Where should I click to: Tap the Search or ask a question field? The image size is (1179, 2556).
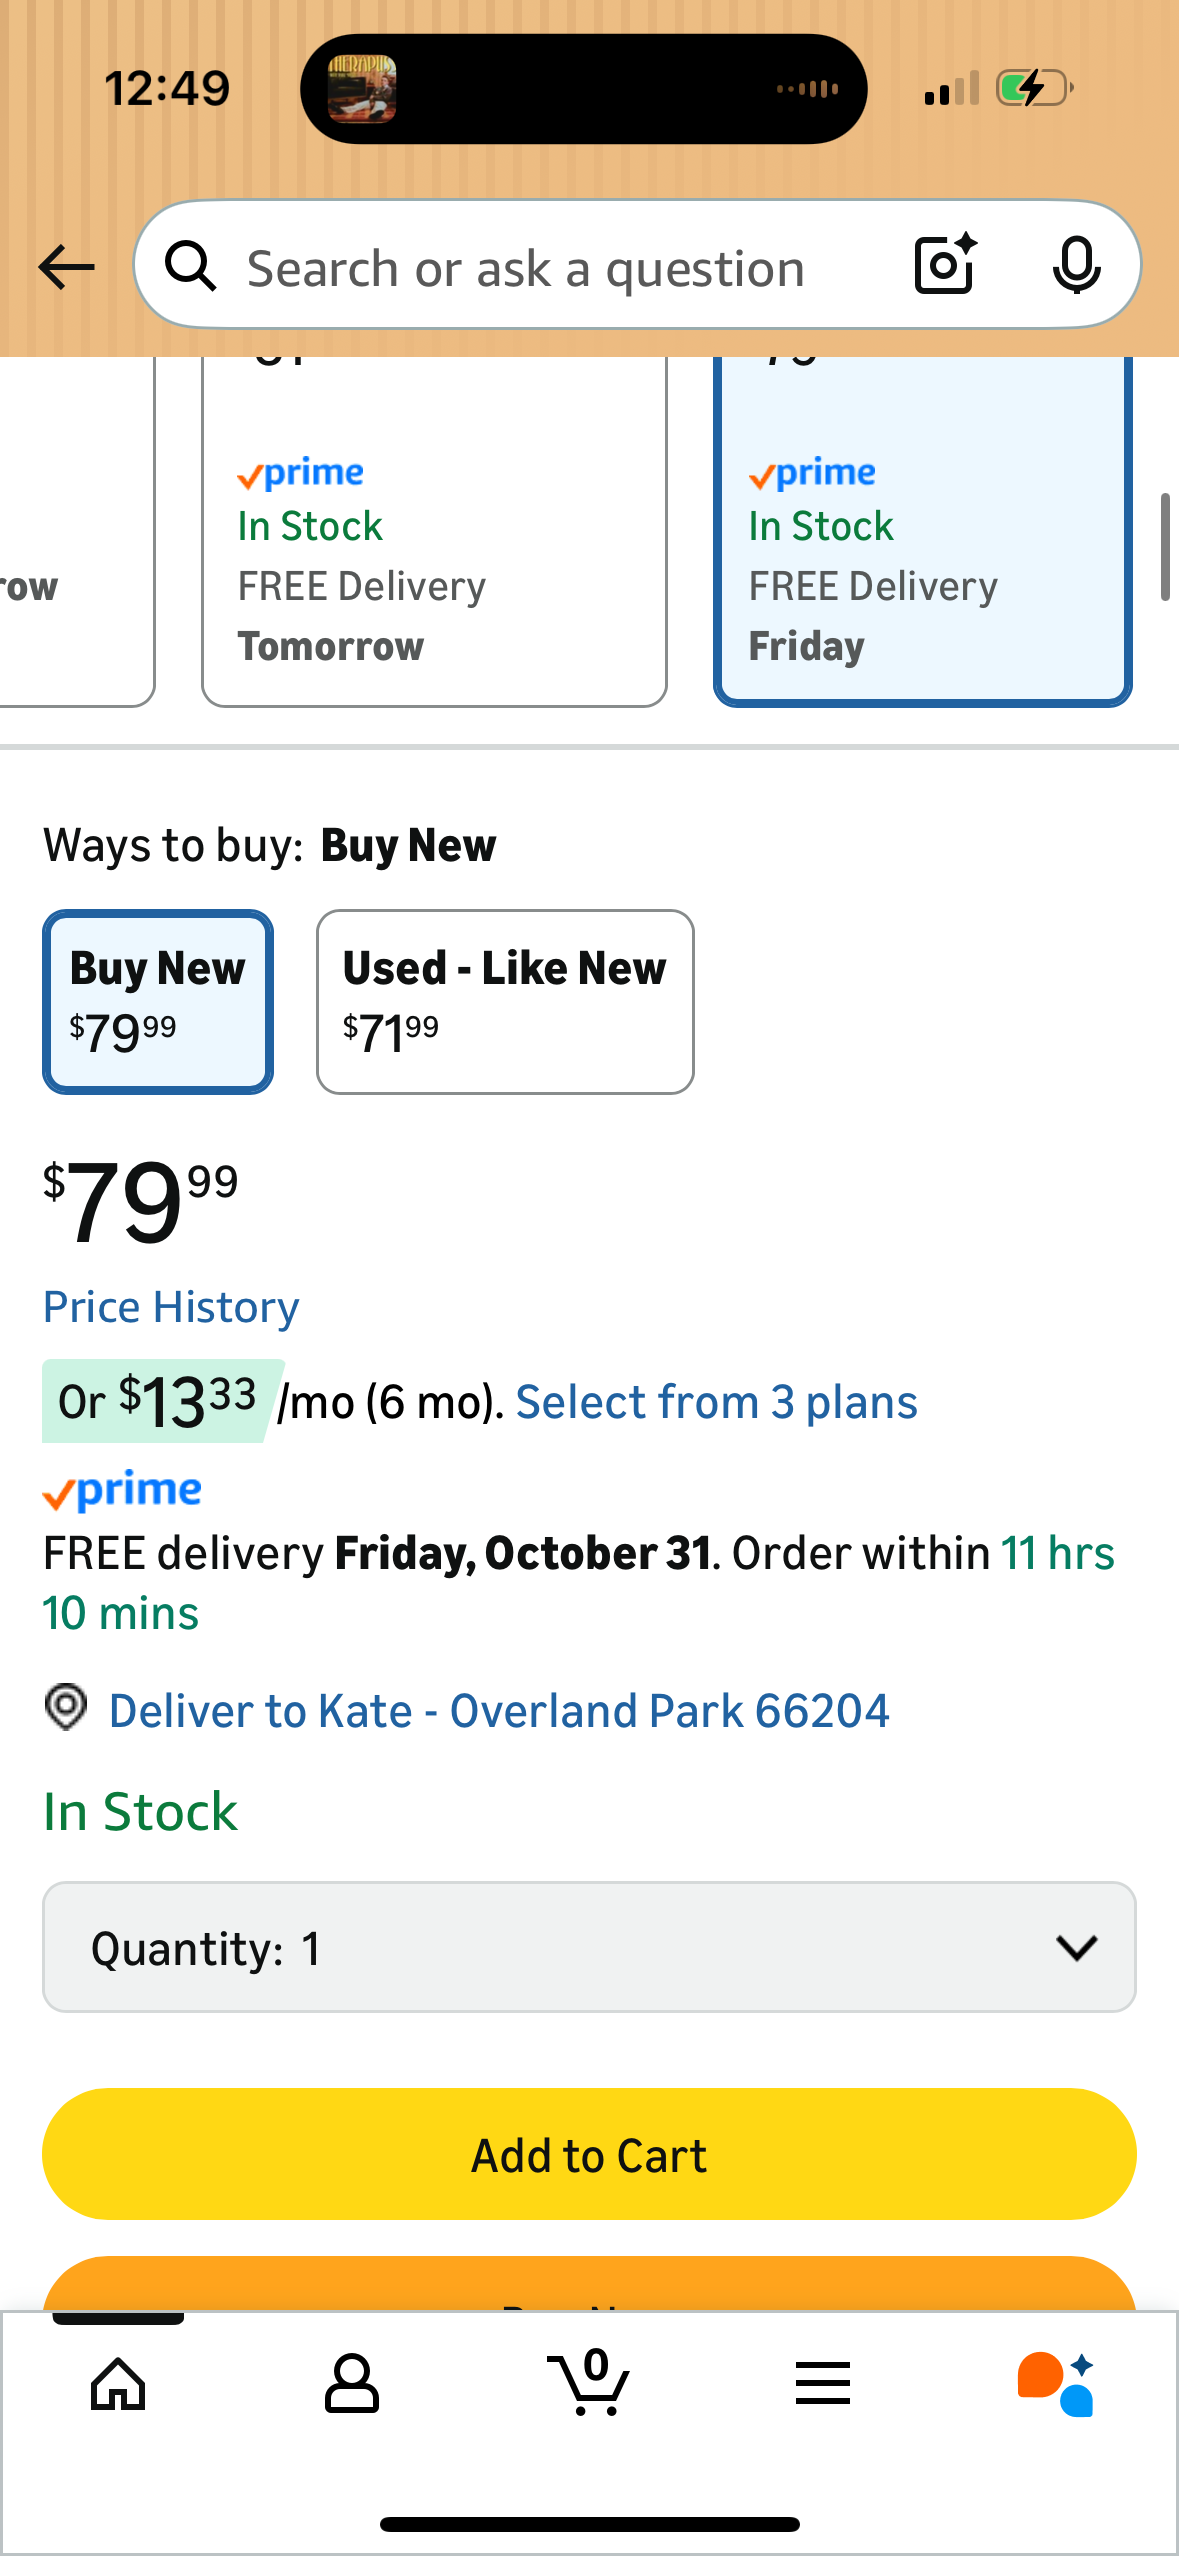(560, 268)
